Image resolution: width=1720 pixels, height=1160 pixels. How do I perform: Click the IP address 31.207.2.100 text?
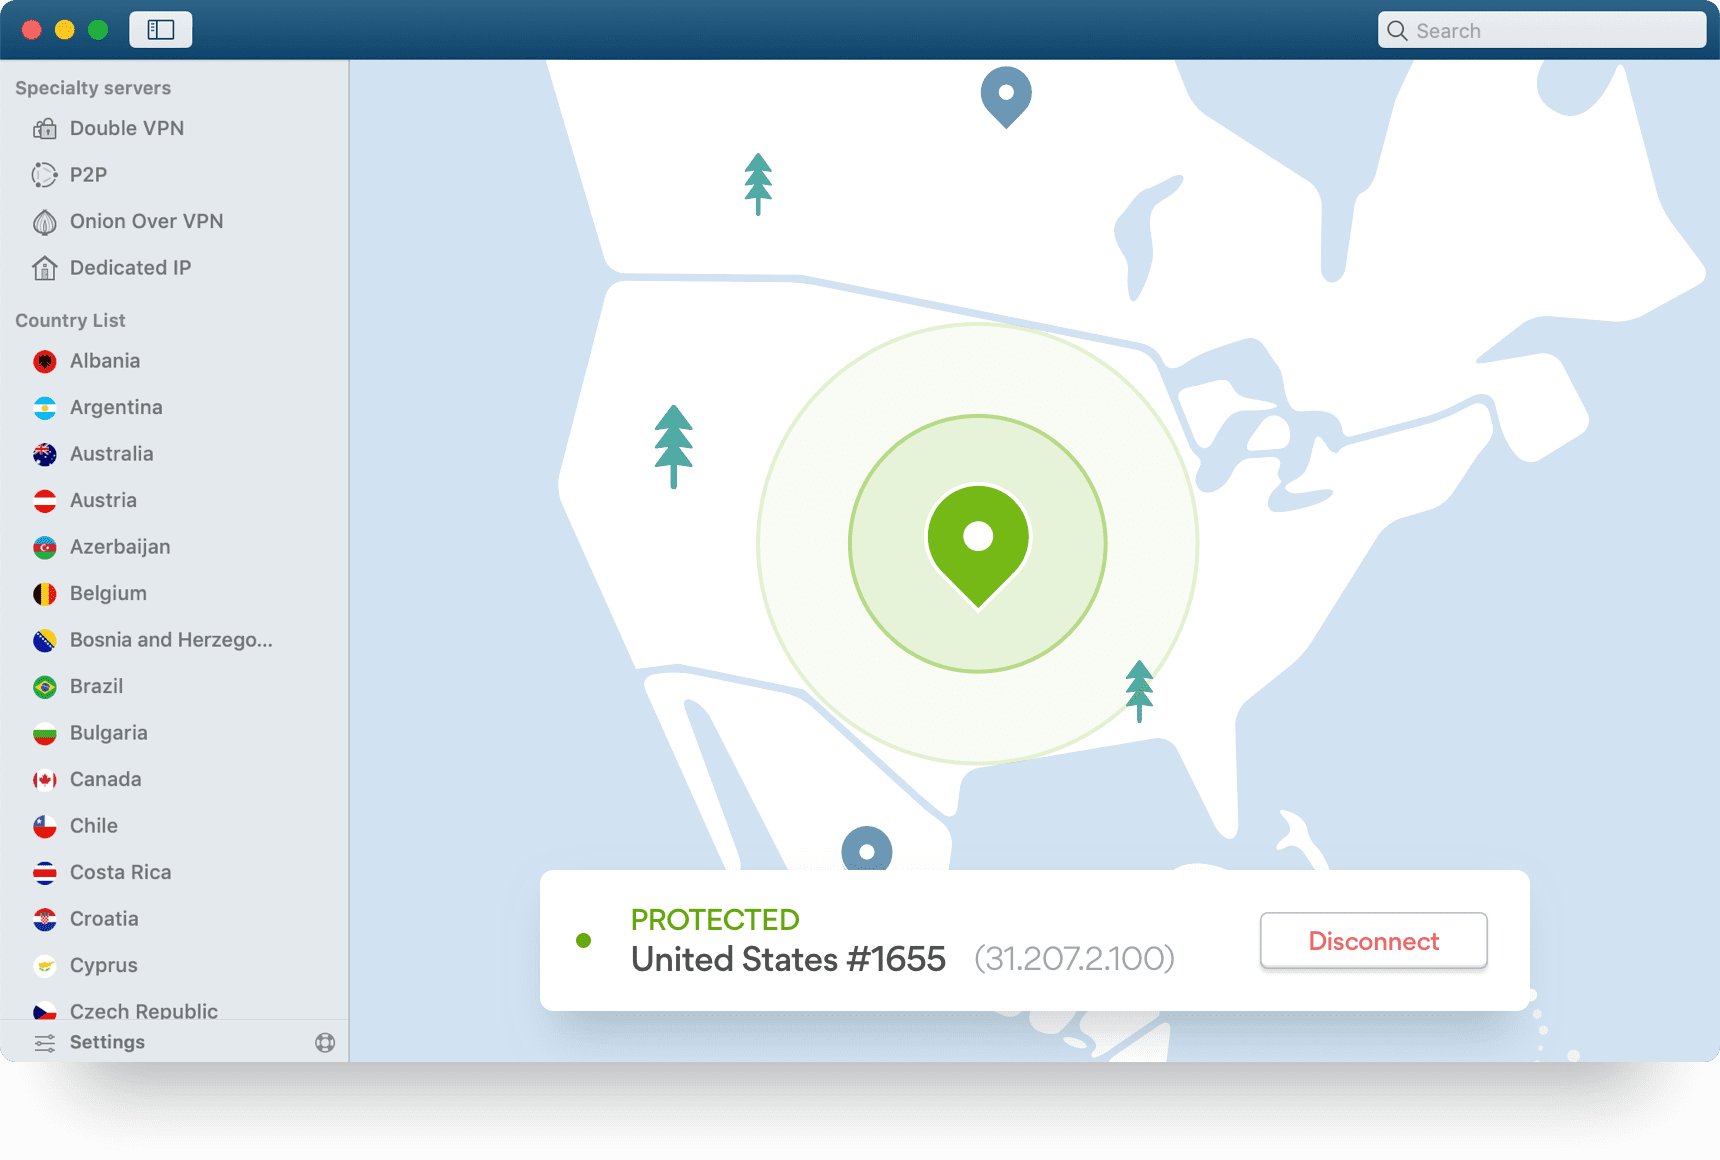tap(1075, 958)
